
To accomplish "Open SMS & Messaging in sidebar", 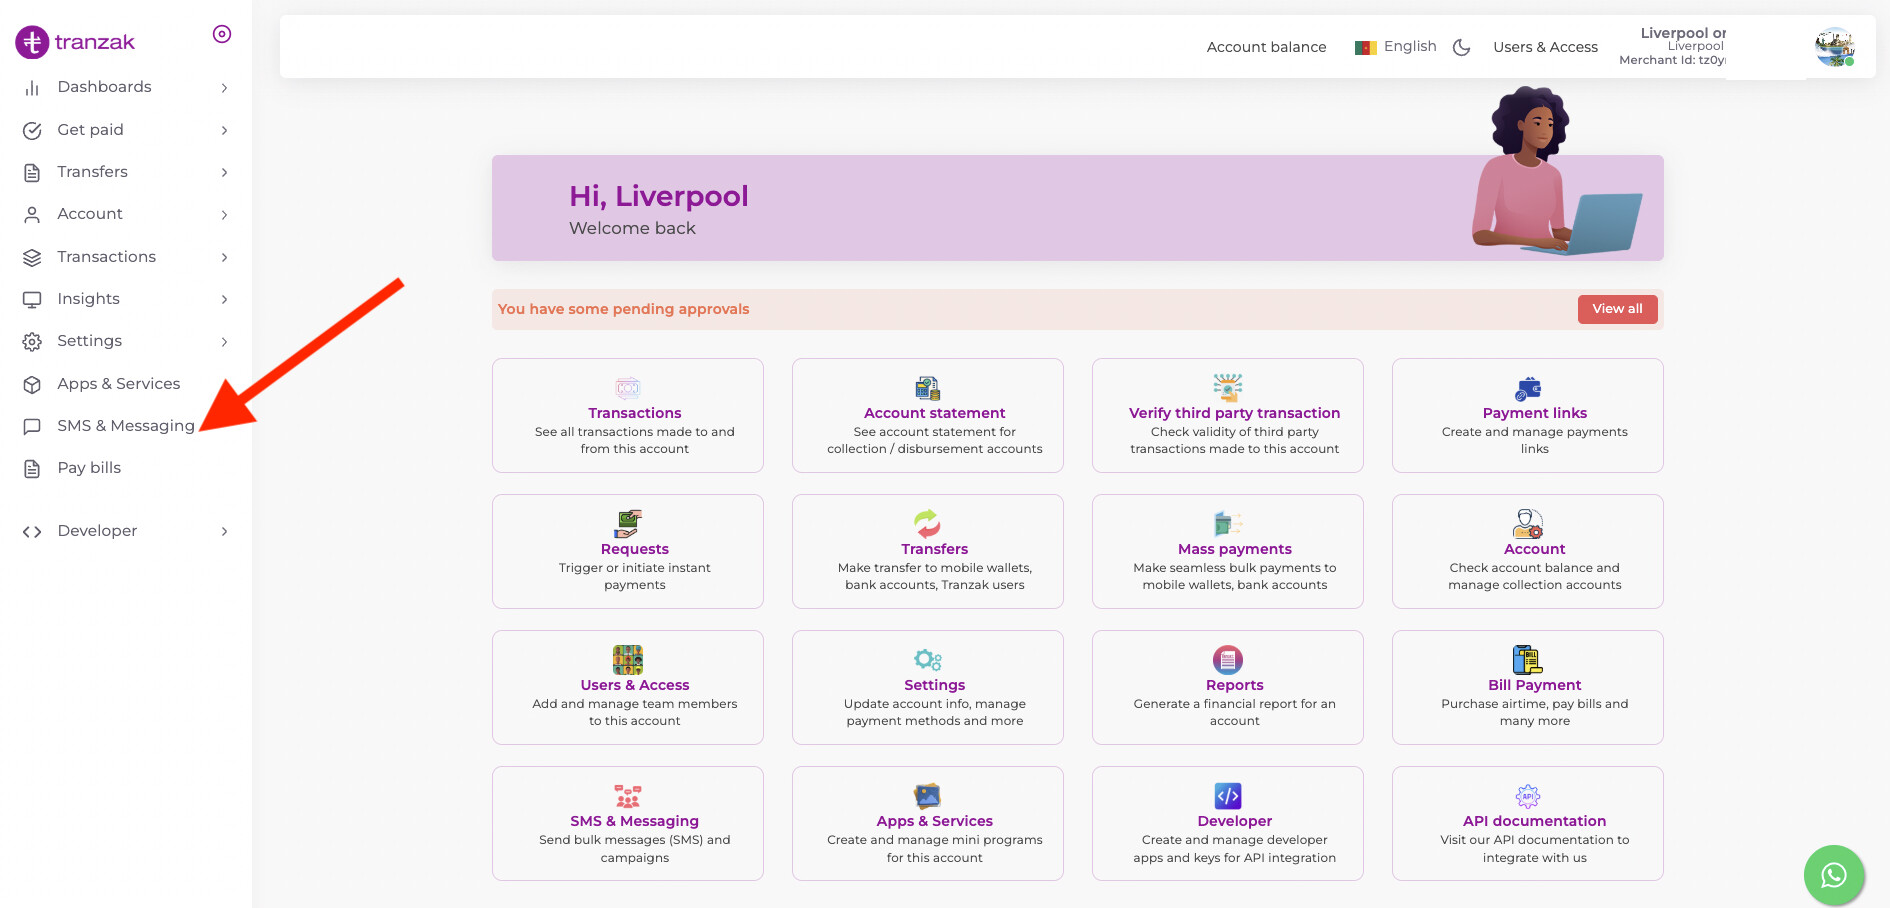I will point(125,426).
